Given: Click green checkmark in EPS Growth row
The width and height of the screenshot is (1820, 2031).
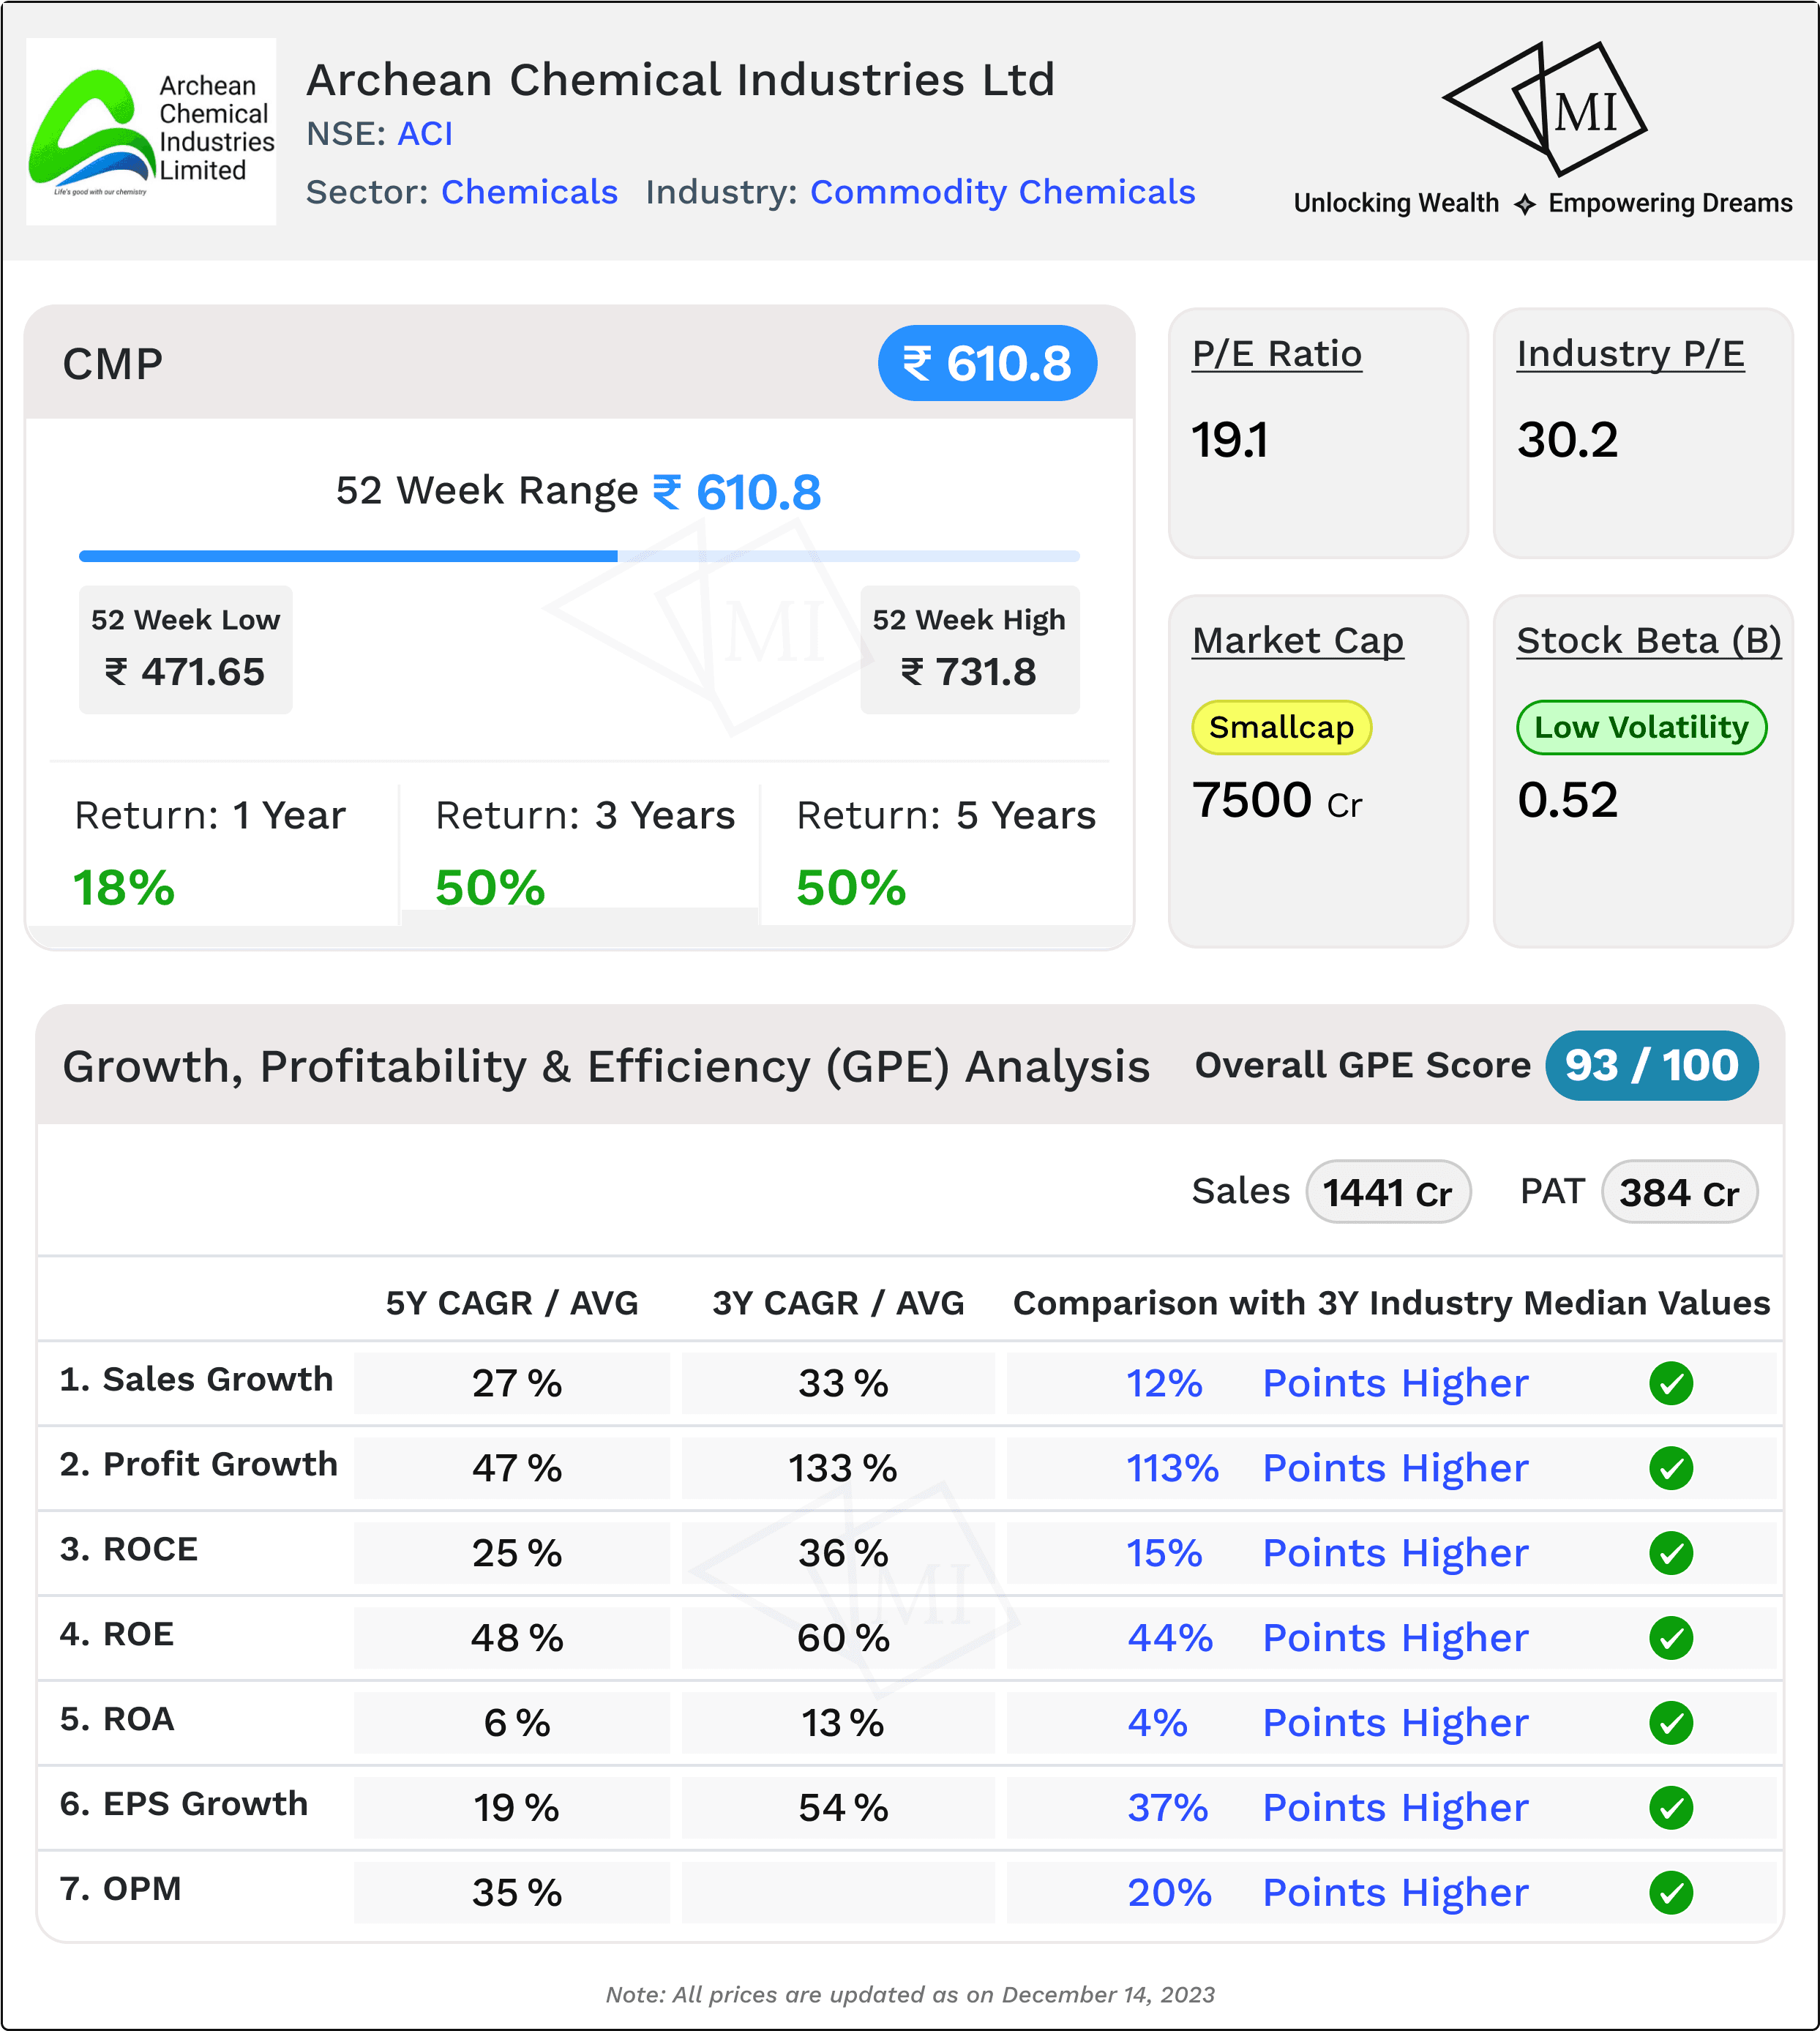Looking at the screenshot, I should (1670, 1808).
